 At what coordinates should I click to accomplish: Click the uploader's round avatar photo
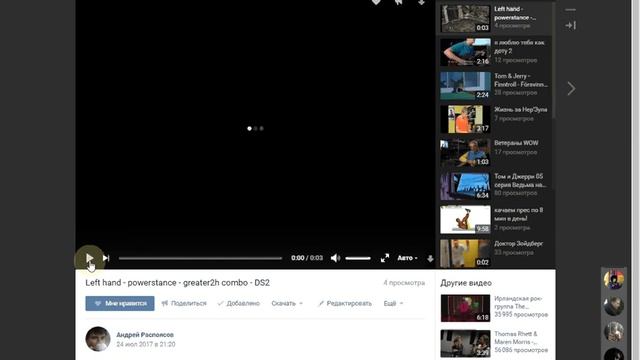(x=98, y=339)
